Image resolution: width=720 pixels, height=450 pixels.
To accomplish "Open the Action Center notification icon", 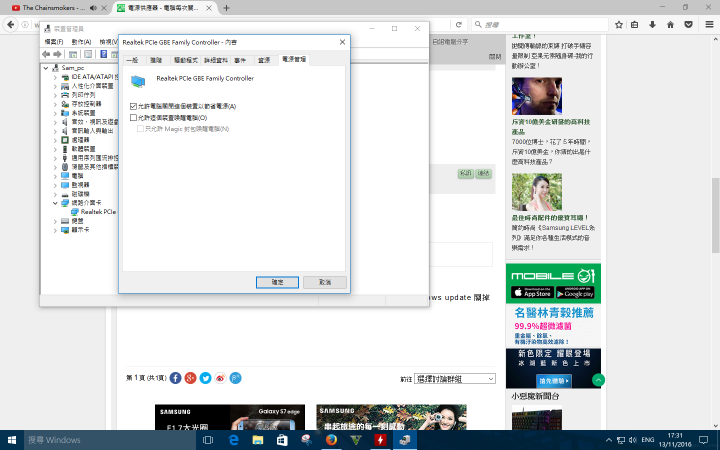I will click(703, 440).
